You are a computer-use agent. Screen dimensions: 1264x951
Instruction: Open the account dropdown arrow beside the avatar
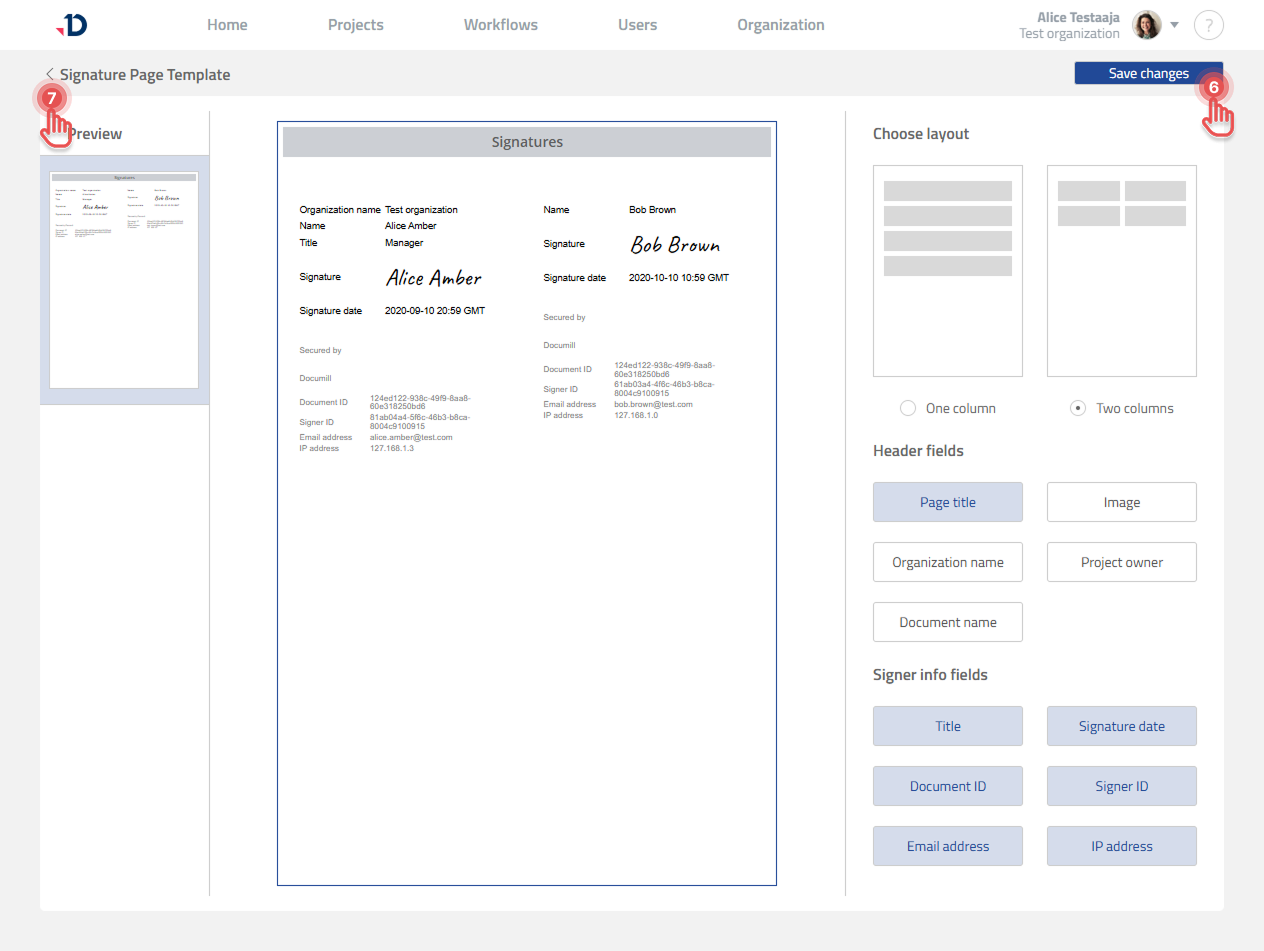coord(1175,25)
